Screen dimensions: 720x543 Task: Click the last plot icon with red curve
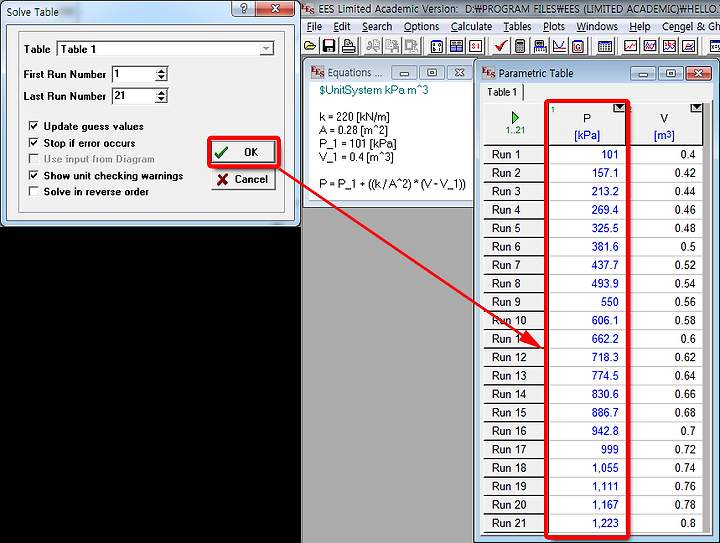pos(689,46)
